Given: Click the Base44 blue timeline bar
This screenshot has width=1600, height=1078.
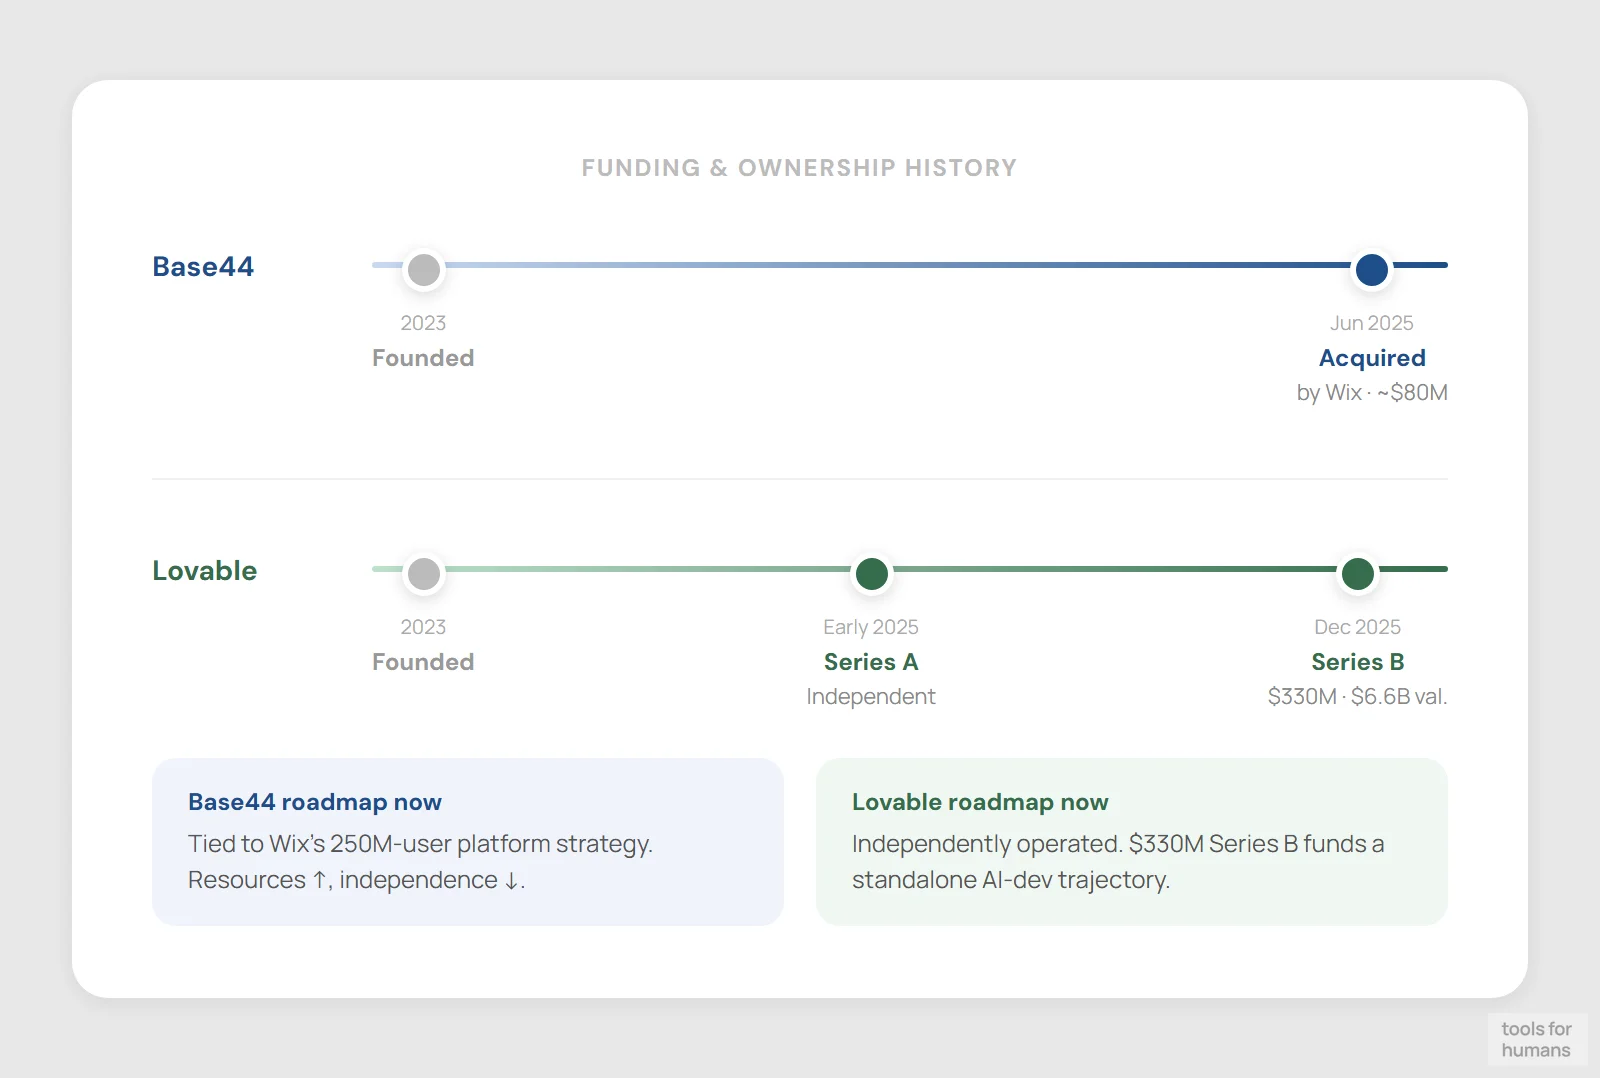Looking at the screenshot, I should click(900, 265).
